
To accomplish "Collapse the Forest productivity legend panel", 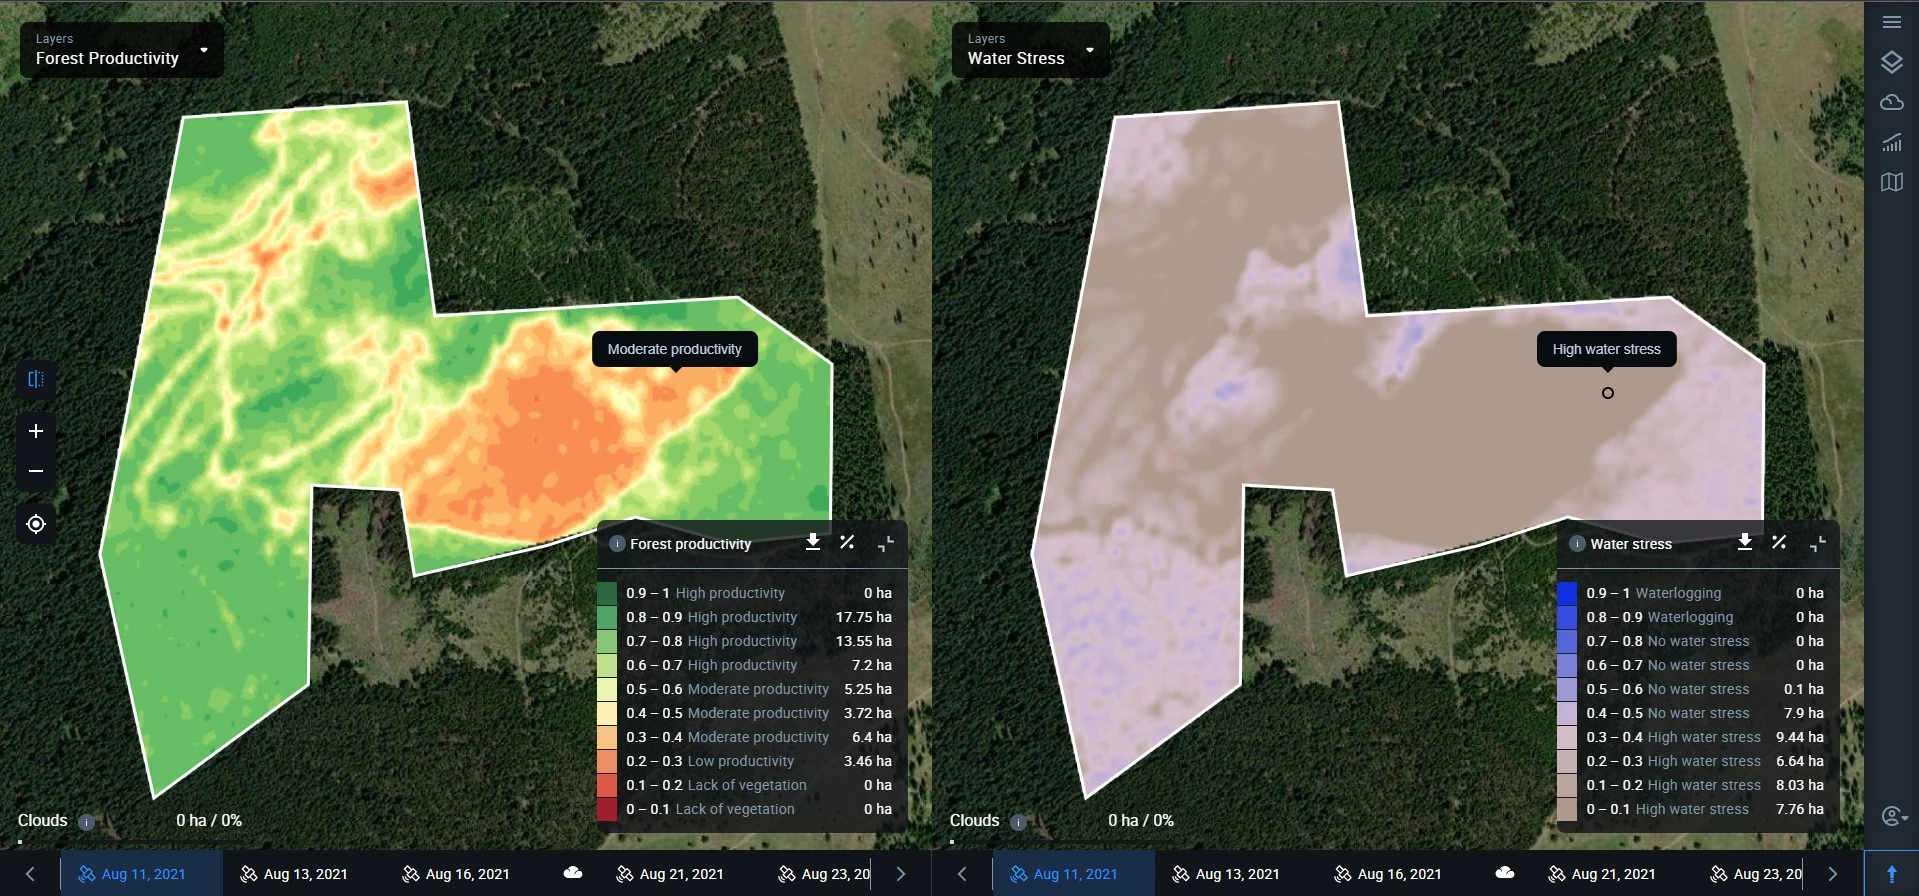I will tap(886, 543).
